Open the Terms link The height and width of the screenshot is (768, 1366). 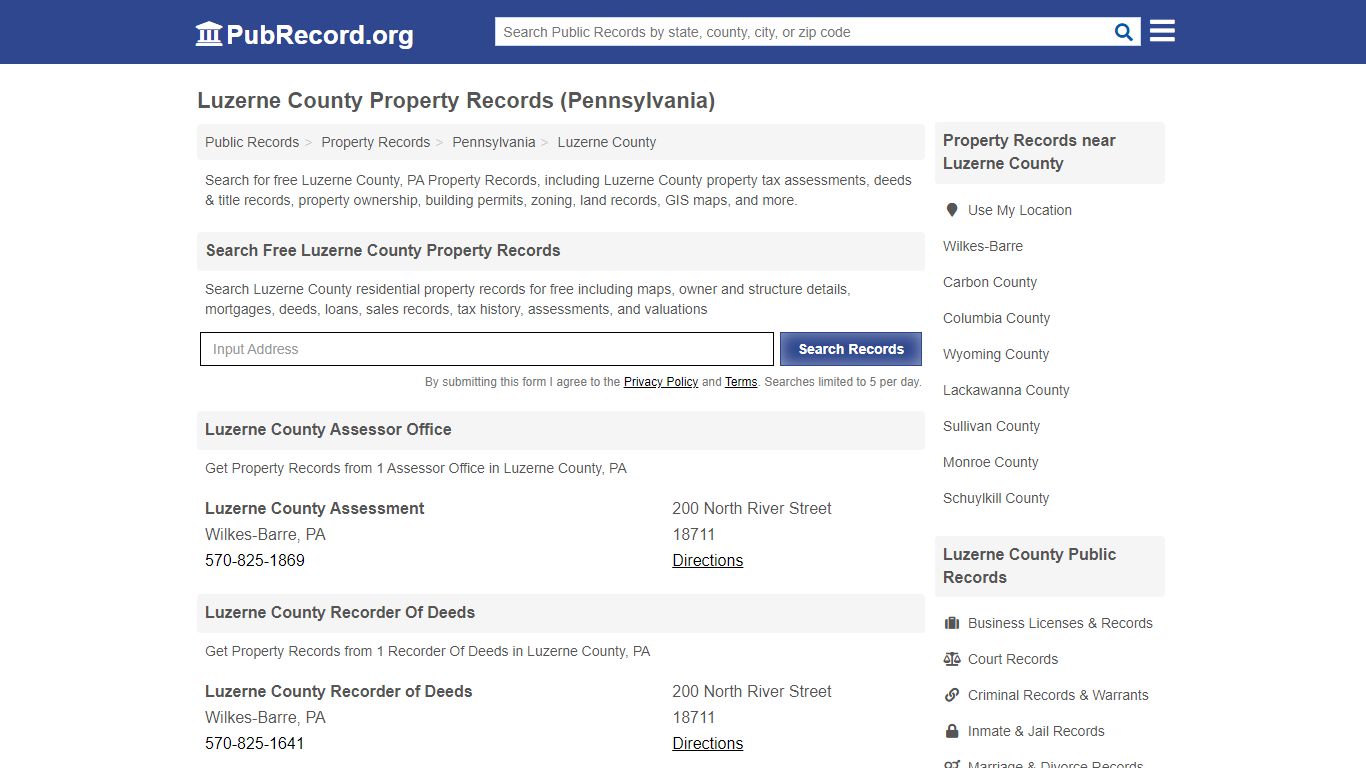pos(741,382)
